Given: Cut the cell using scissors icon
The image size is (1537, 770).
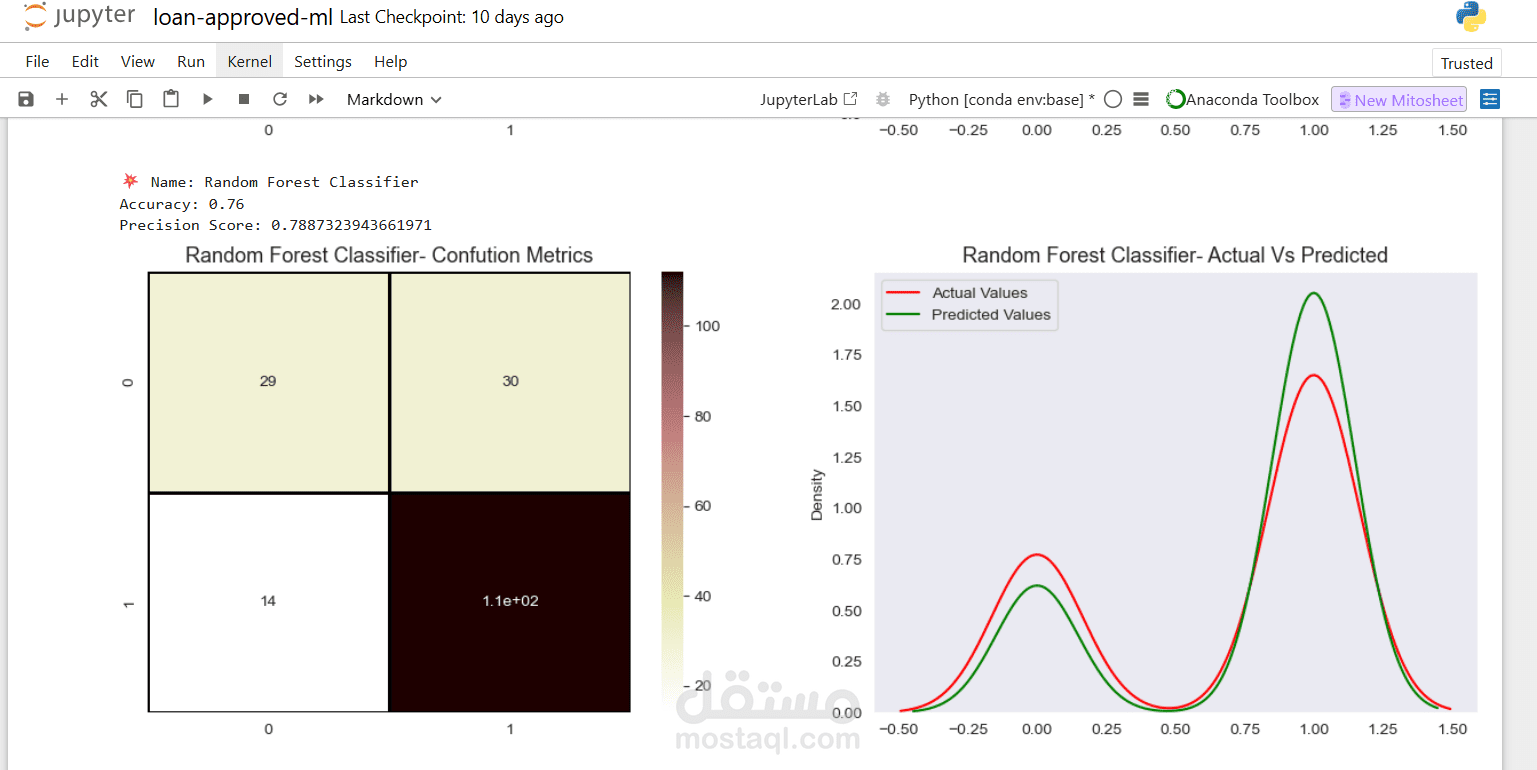Looking at the screenshot, I should (98, 99).
